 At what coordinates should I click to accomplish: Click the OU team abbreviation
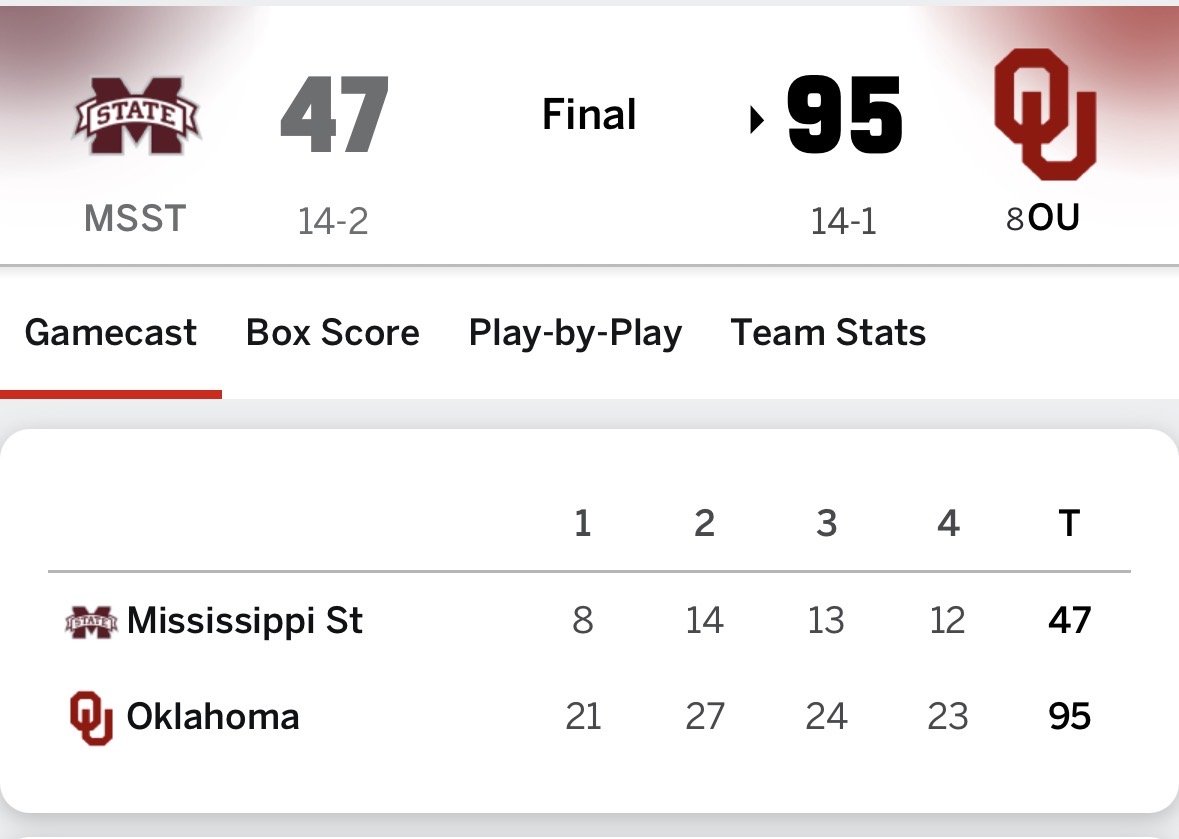1054,218
